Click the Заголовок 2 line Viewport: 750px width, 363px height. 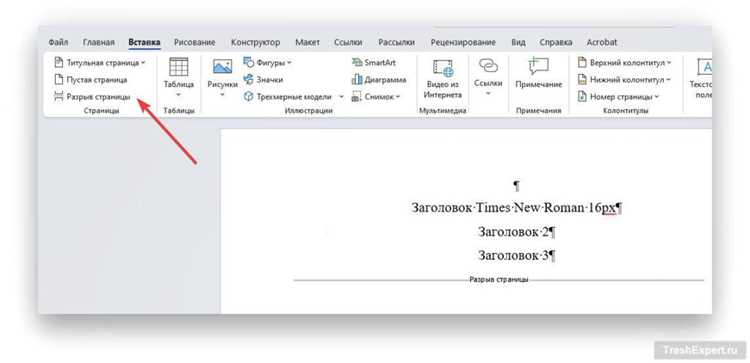[516, 232]
